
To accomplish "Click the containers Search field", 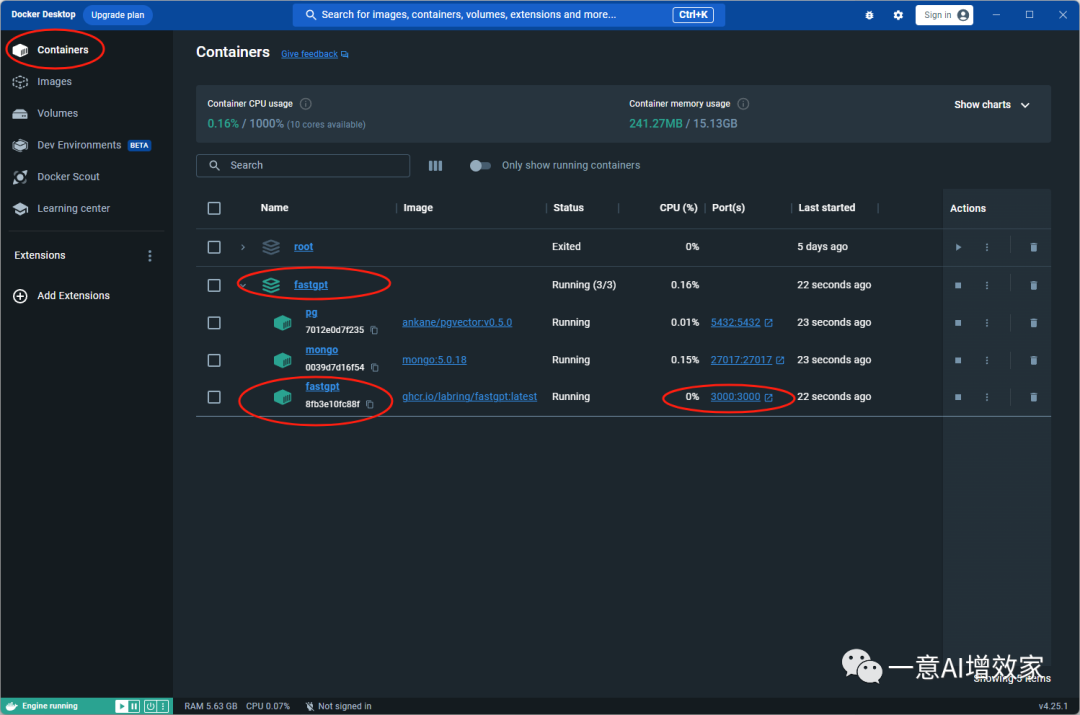I will pos(303,165).
